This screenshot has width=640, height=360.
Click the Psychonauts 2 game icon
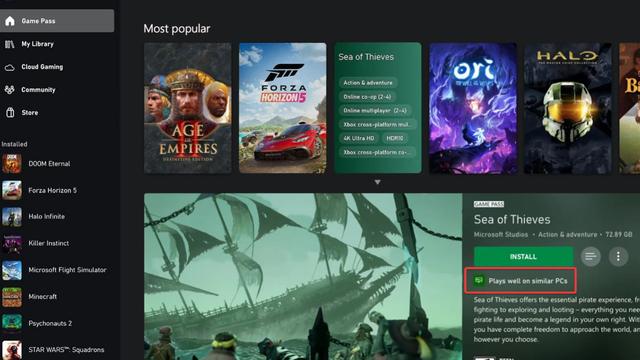click(x=12, y=323)
